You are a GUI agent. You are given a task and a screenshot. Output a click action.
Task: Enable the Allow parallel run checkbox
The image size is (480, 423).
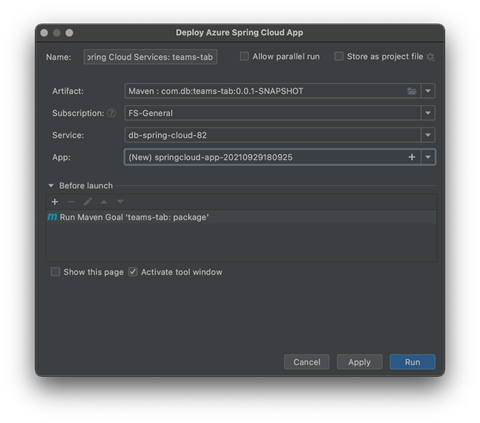coord(244,56)
